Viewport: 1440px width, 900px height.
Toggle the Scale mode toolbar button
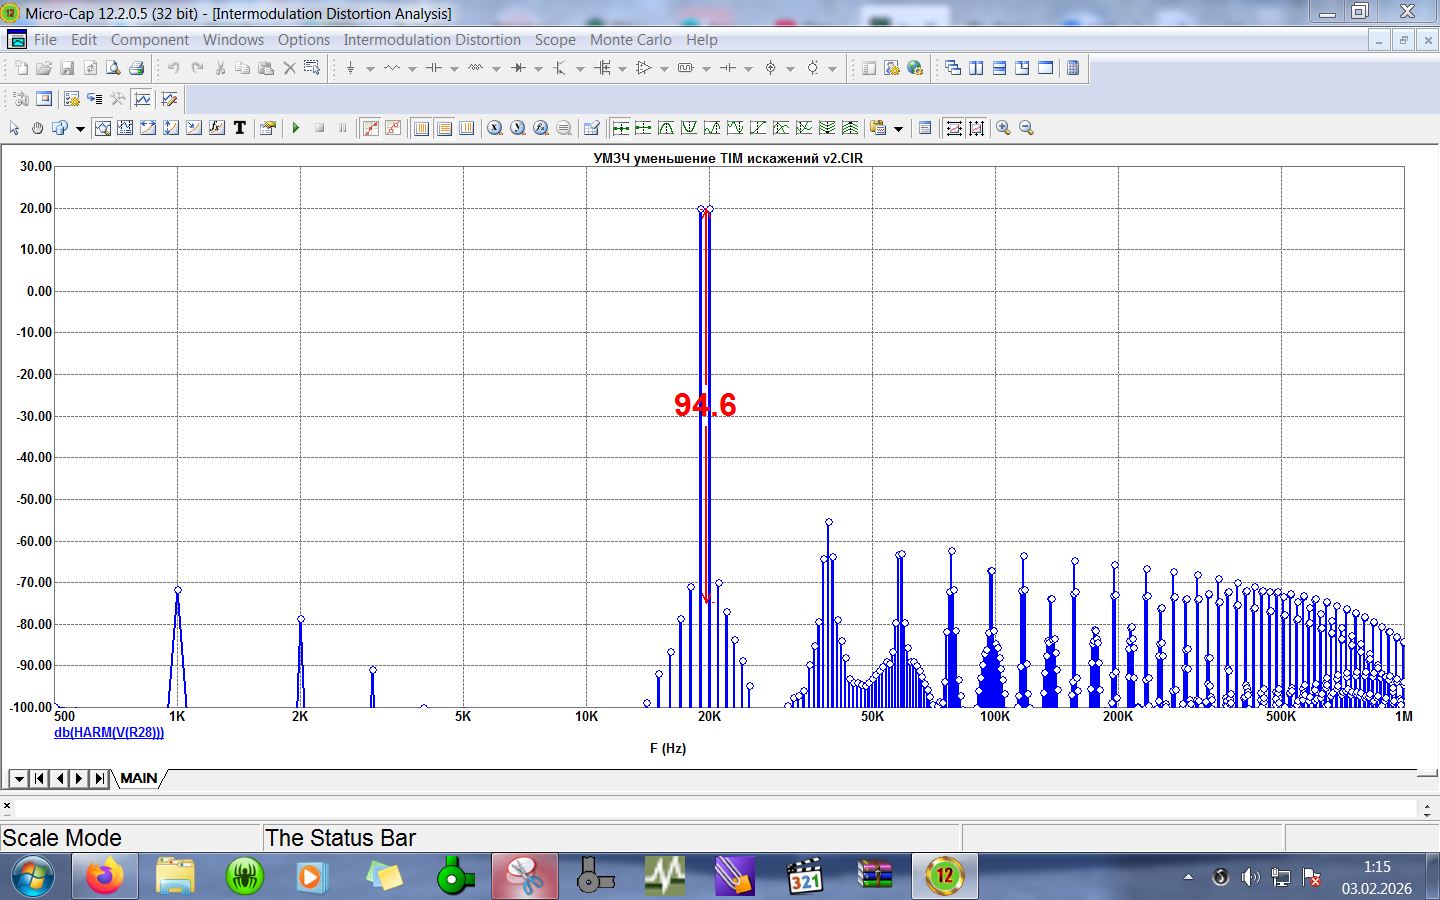click(102, 128)
